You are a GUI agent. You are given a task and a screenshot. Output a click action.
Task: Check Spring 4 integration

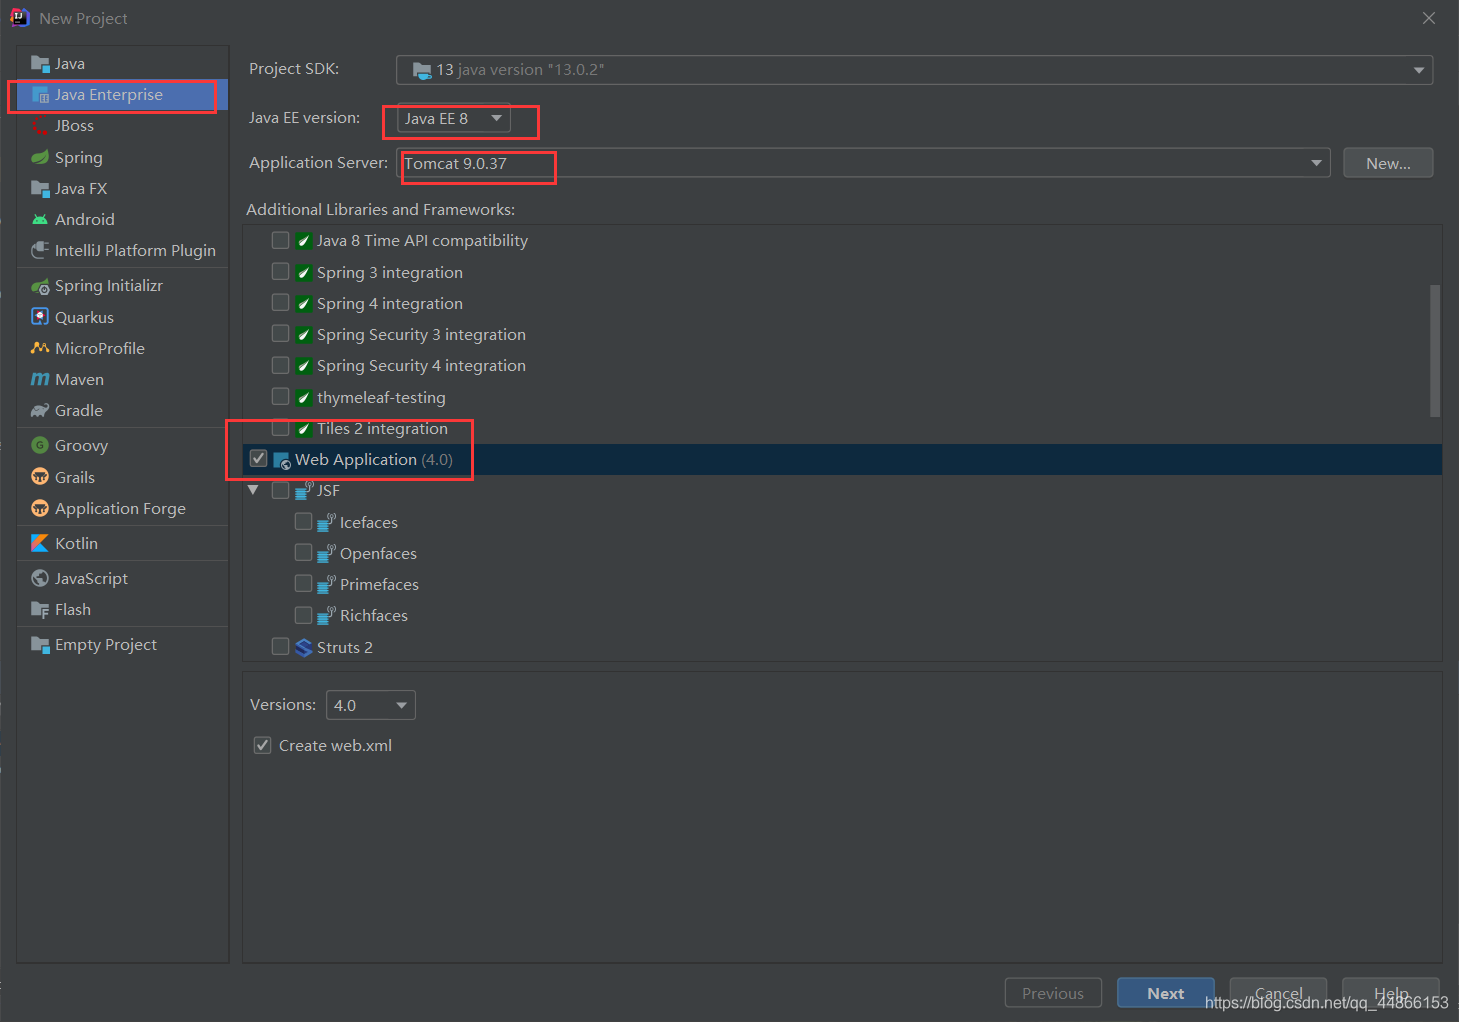(280, 302)
